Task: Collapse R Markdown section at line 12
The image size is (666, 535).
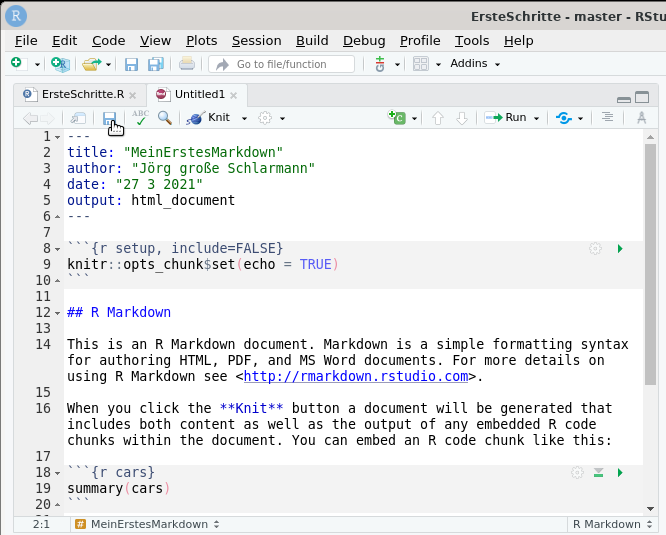Action: tap(57, 313)
